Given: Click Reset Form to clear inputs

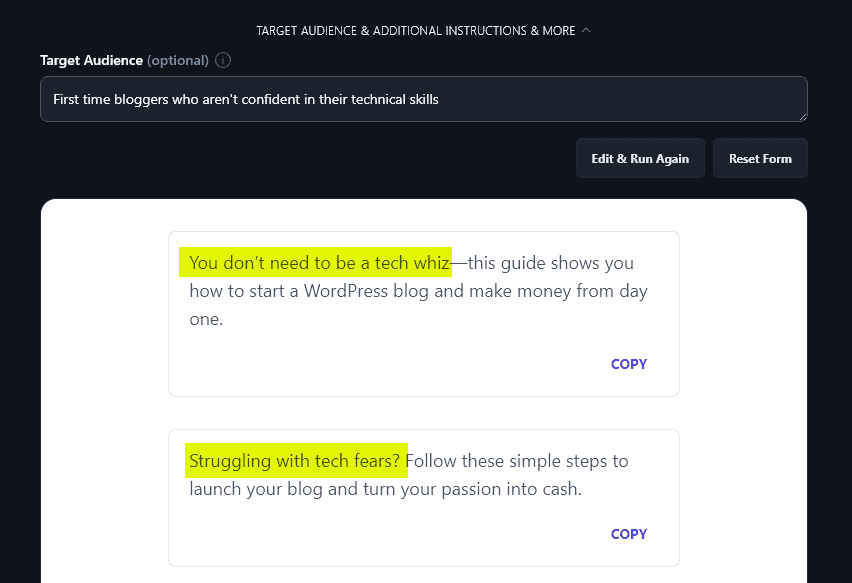Looking at the screenshot, I should (x=760, y=157).
